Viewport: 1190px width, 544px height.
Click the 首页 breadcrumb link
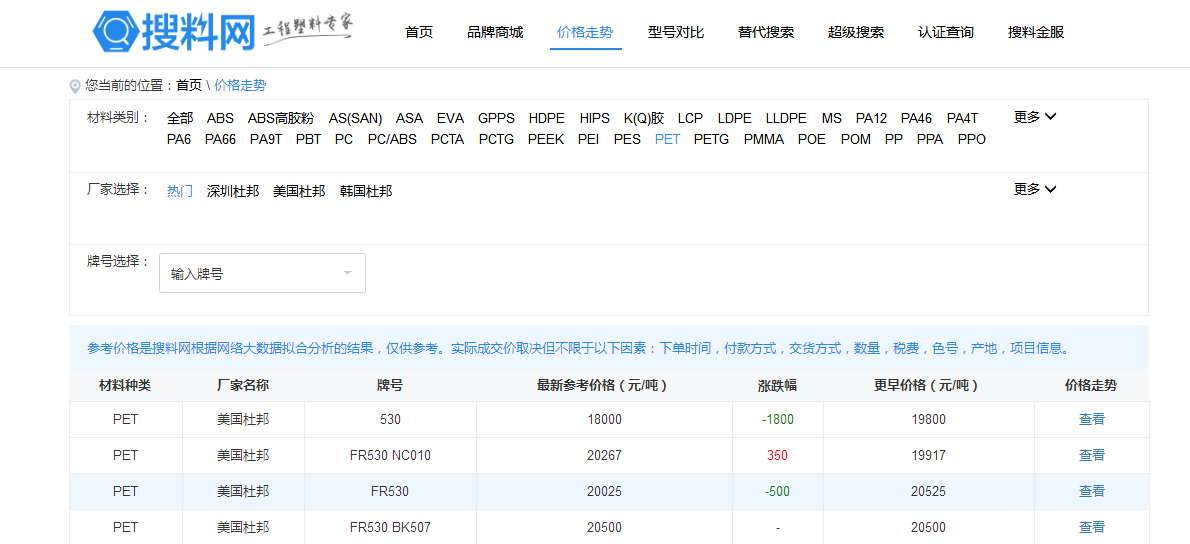pyautogui.click(x=189, y=86)
